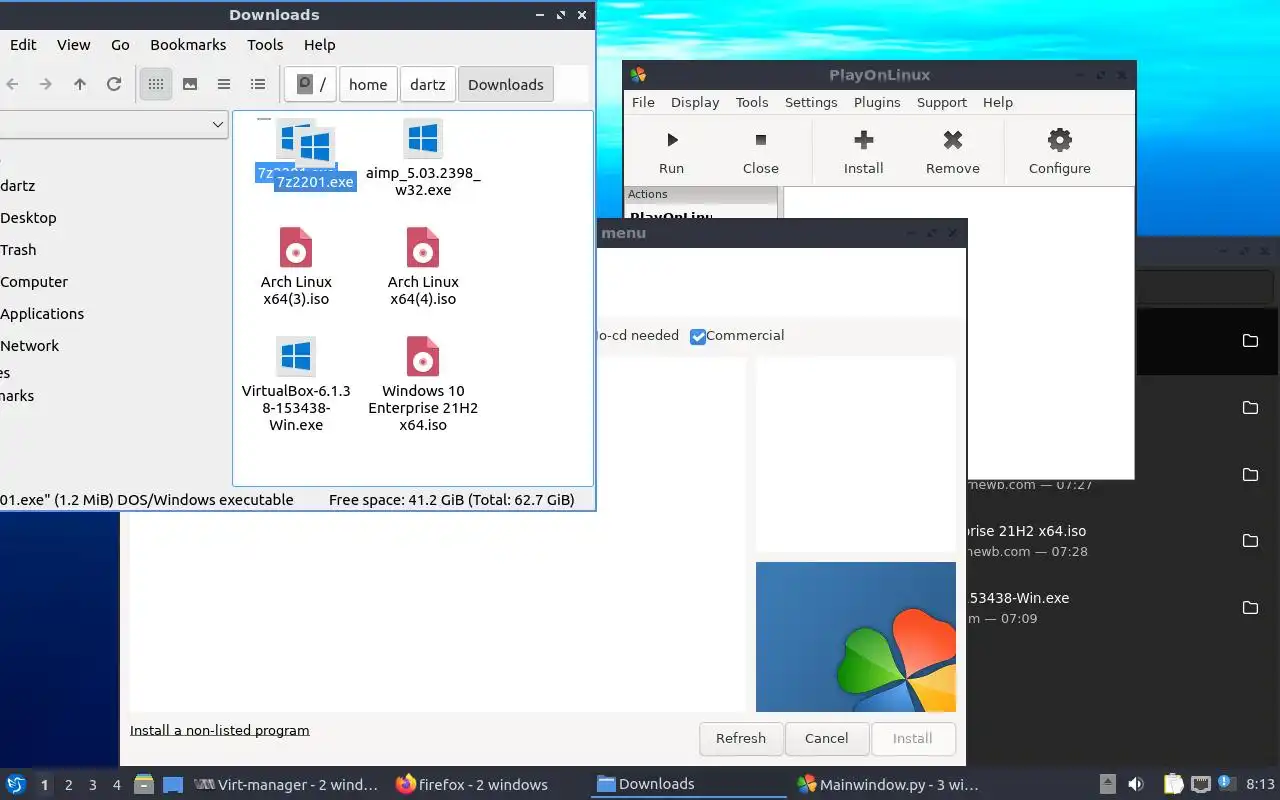
Task: Open firefox windows from the taskbar
Action: [x=472, y=785]
